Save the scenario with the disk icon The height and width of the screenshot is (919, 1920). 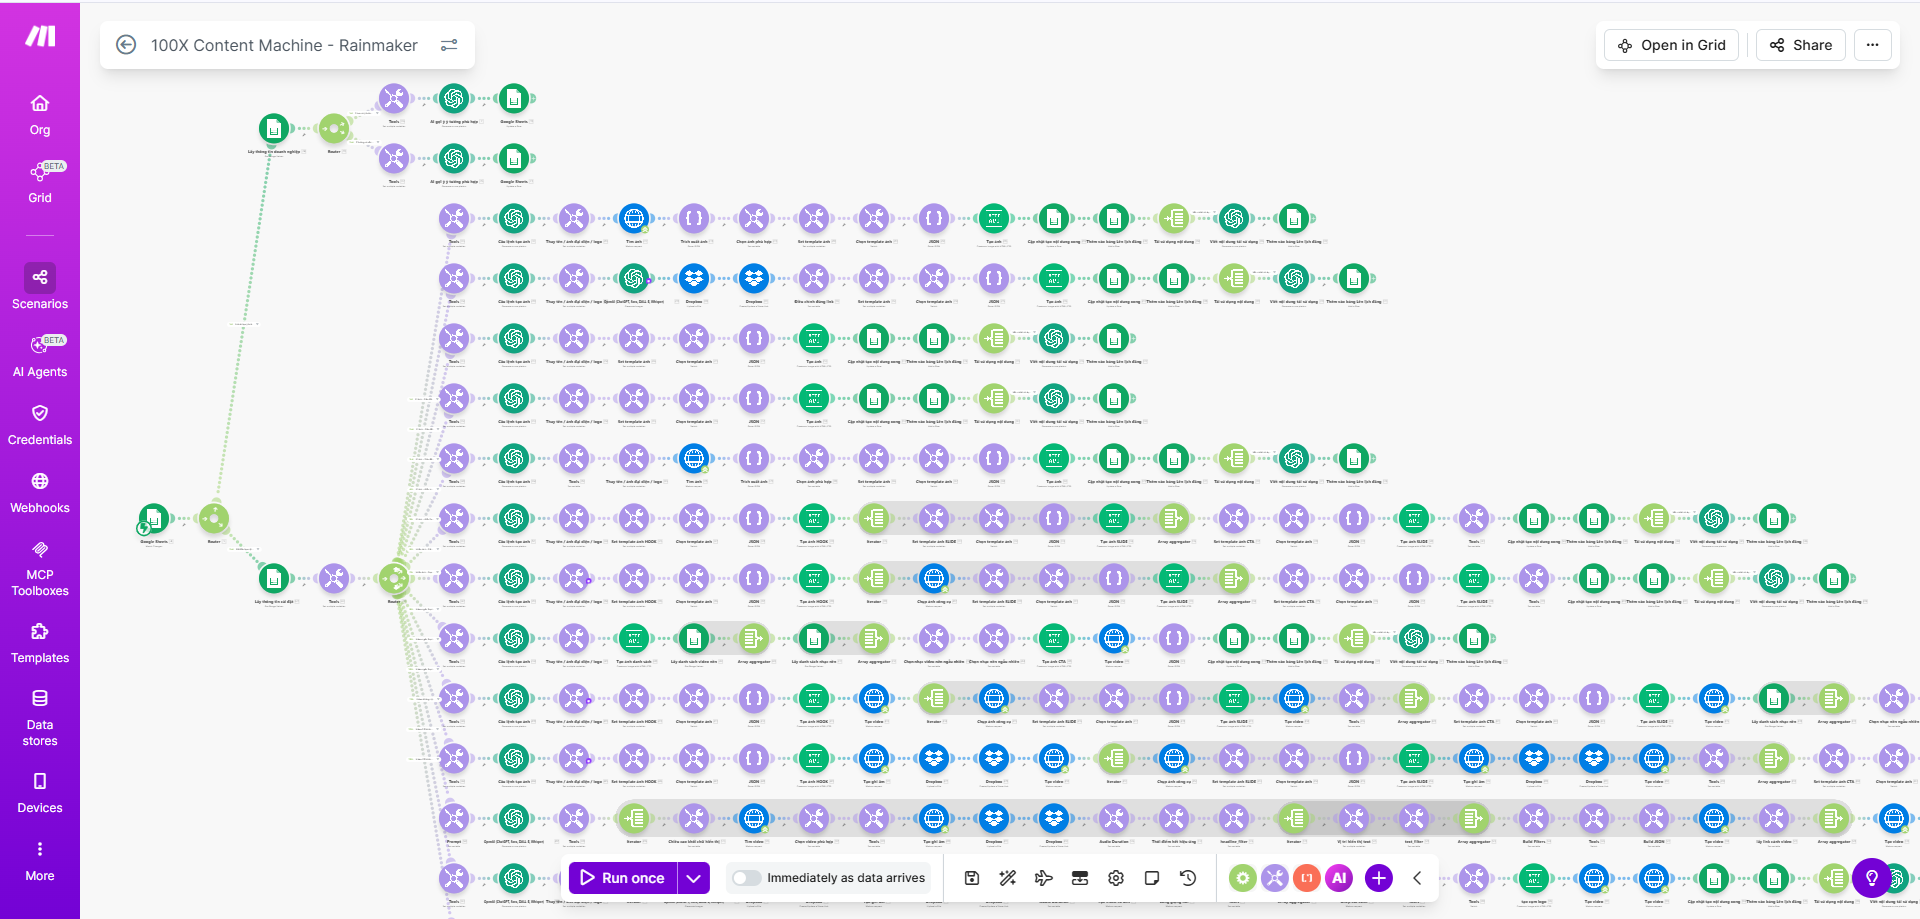click(x=971, y=878)
